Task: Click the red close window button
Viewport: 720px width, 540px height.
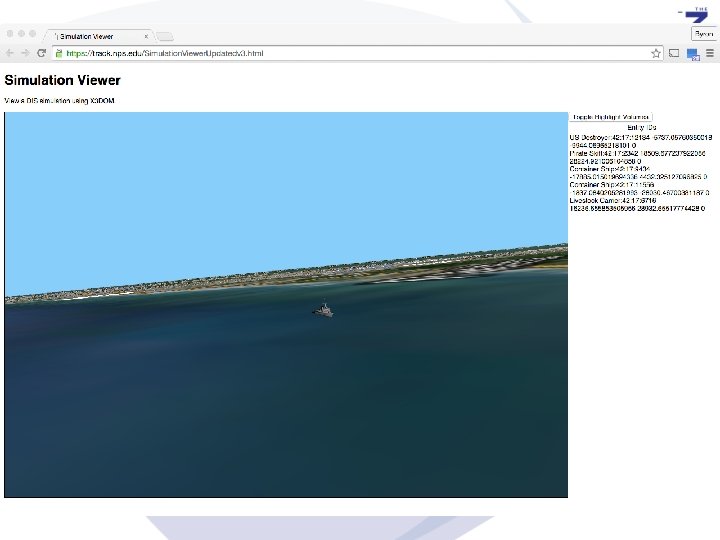Action: pyautogui.click(x=10, y=34)
